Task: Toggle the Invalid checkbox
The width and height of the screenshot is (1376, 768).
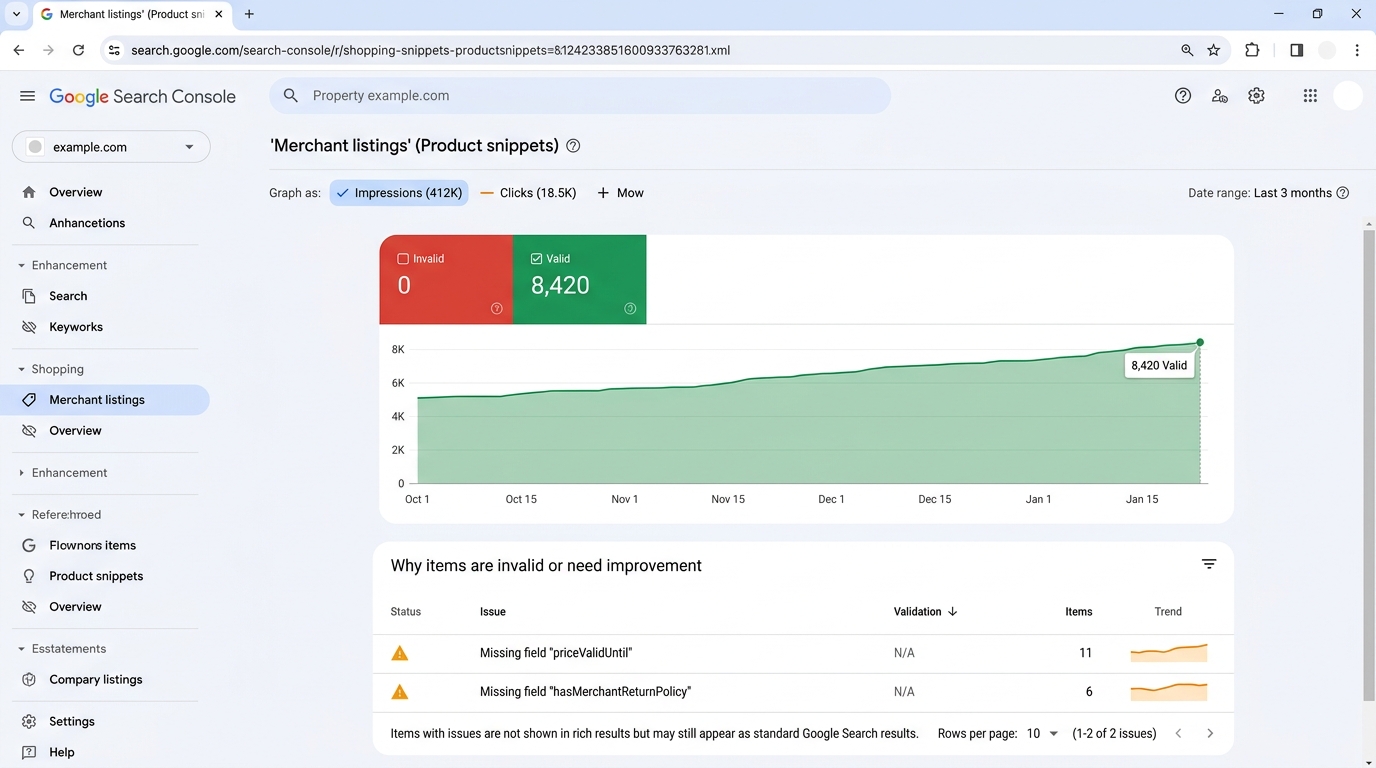Action: (x=404, y=259)
